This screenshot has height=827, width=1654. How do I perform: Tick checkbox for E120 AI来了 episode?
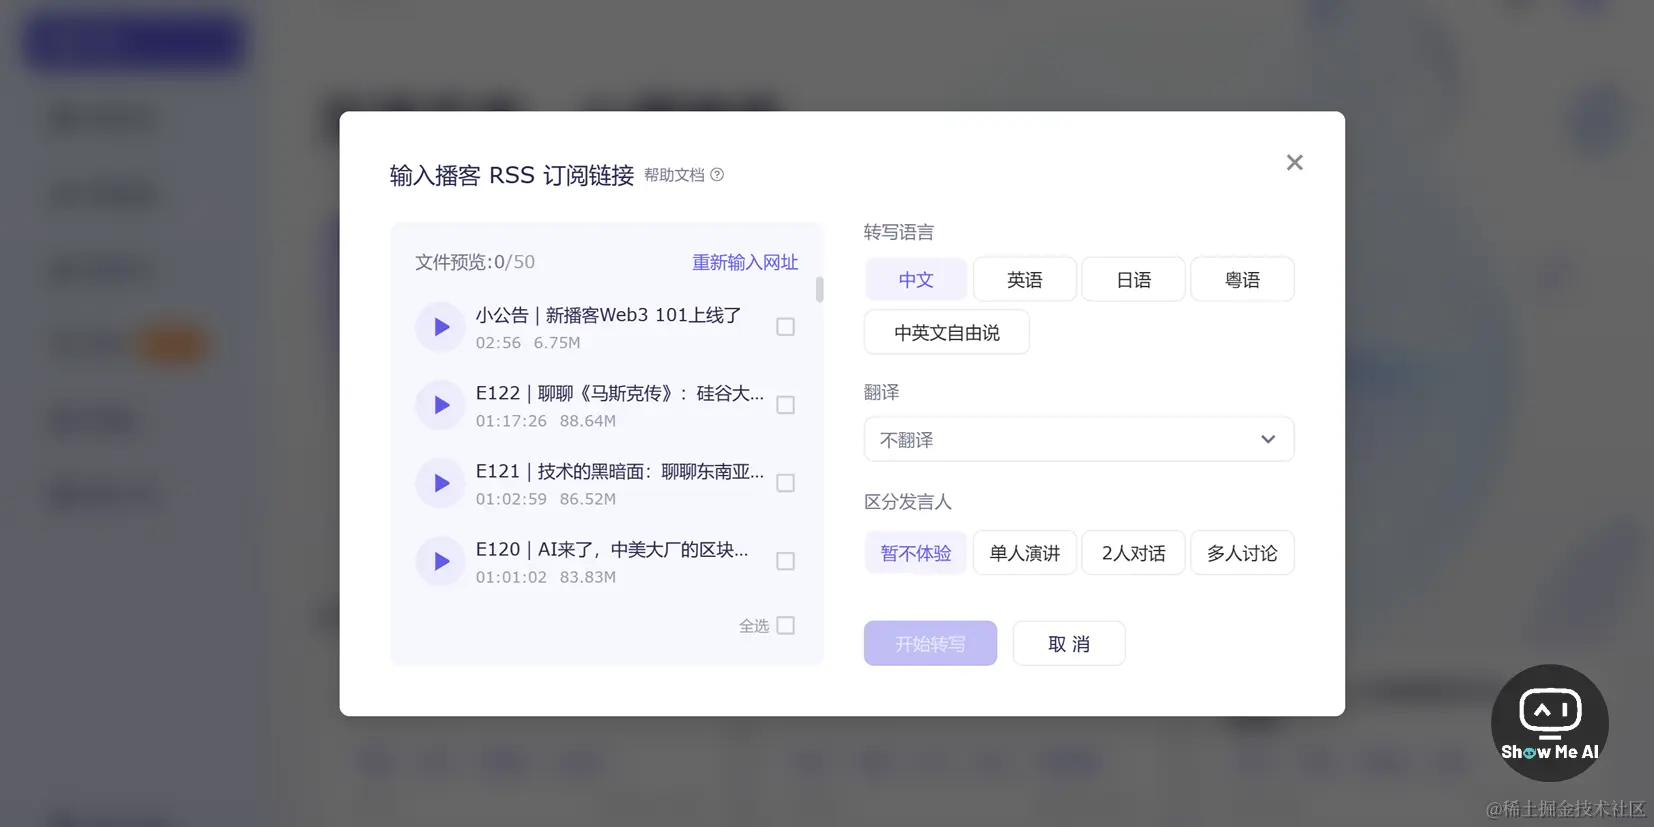coord(786,561)
